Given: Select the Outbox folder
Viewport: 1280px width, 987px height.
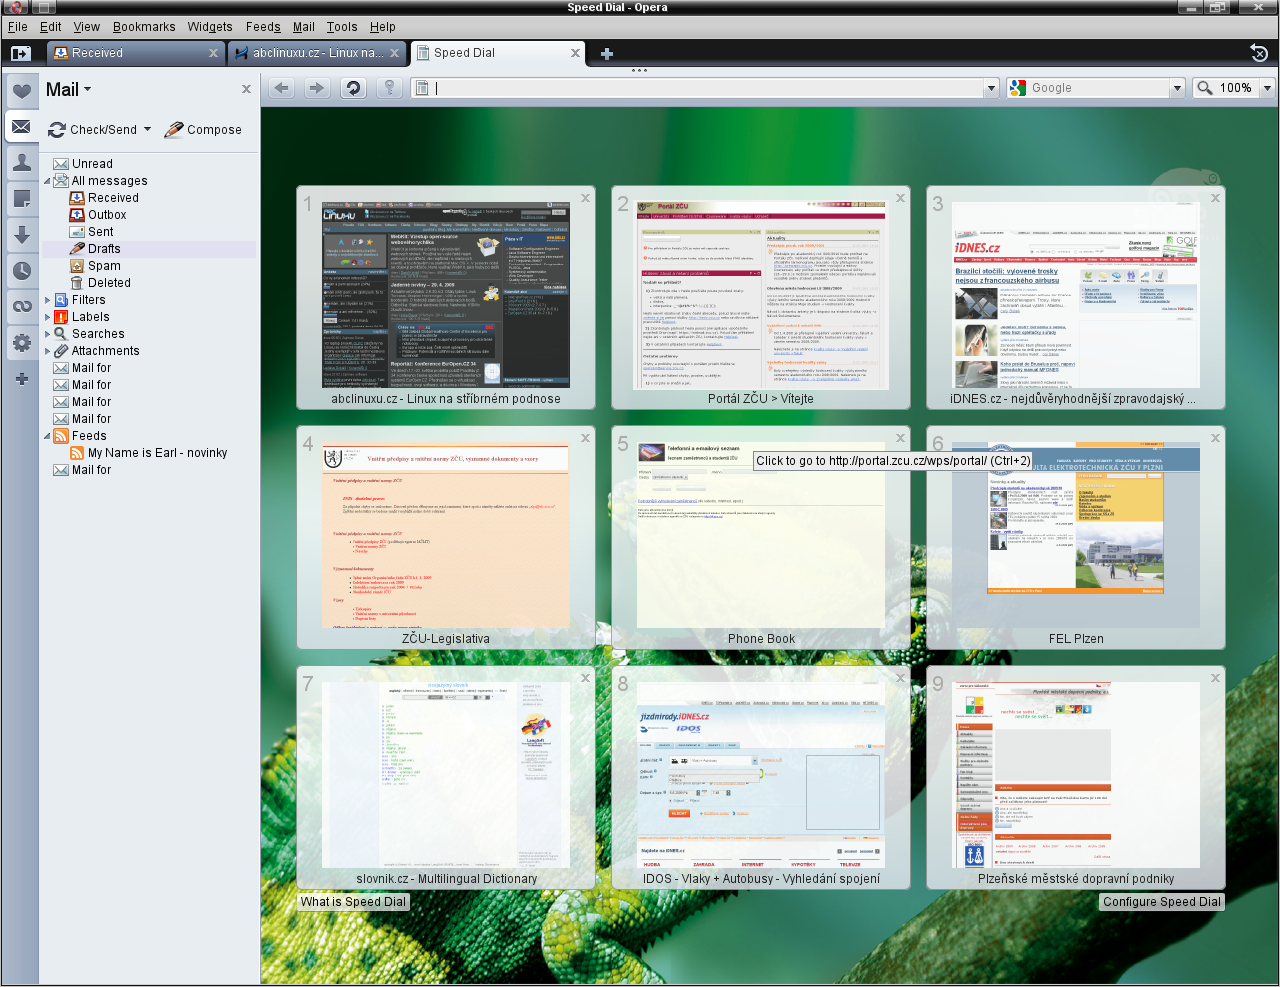Looking at the screenshot, I should [107, 215].
